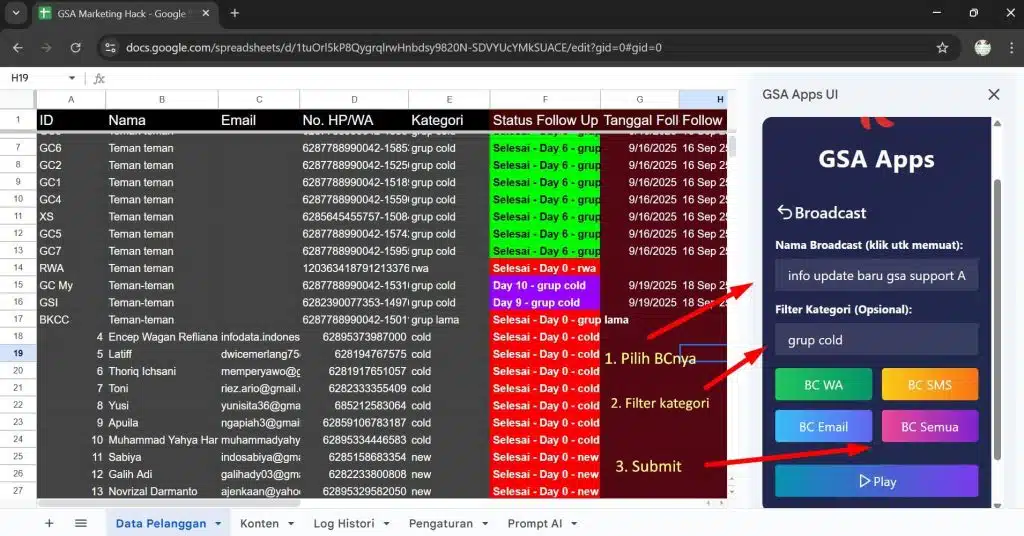Click the Nama Broadcast input field
Image resolution: width=1024 pixels, height=536 pixels.
[x=876, y=276]
